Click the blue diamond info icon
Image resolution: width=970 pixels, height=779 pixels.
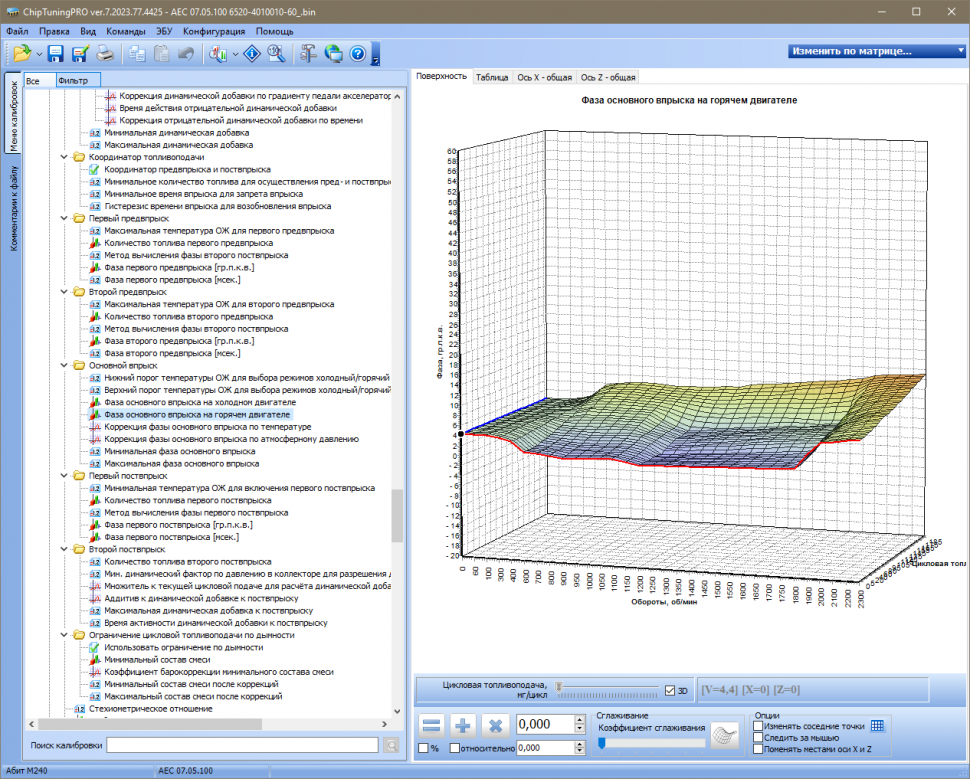tap(252, 54)
